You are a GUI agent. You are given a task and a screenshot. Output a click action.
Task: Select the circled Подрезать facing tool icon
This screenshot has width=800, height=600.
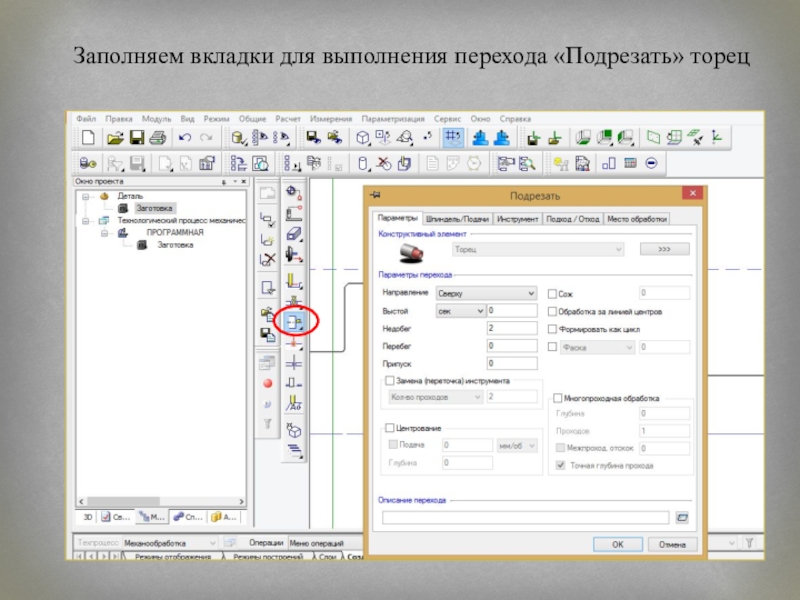pos(294,322)
